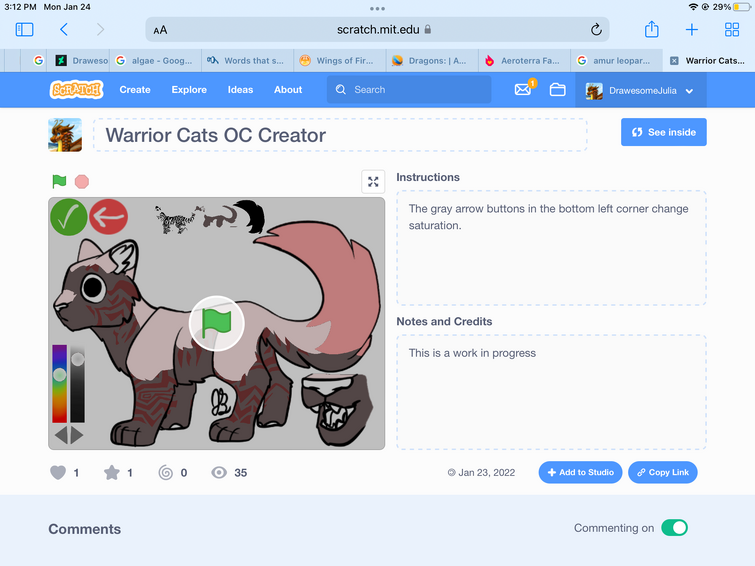Enter fullscreen mode for the project
Screen dimensions: 755x566
click(x=373, y=182)
